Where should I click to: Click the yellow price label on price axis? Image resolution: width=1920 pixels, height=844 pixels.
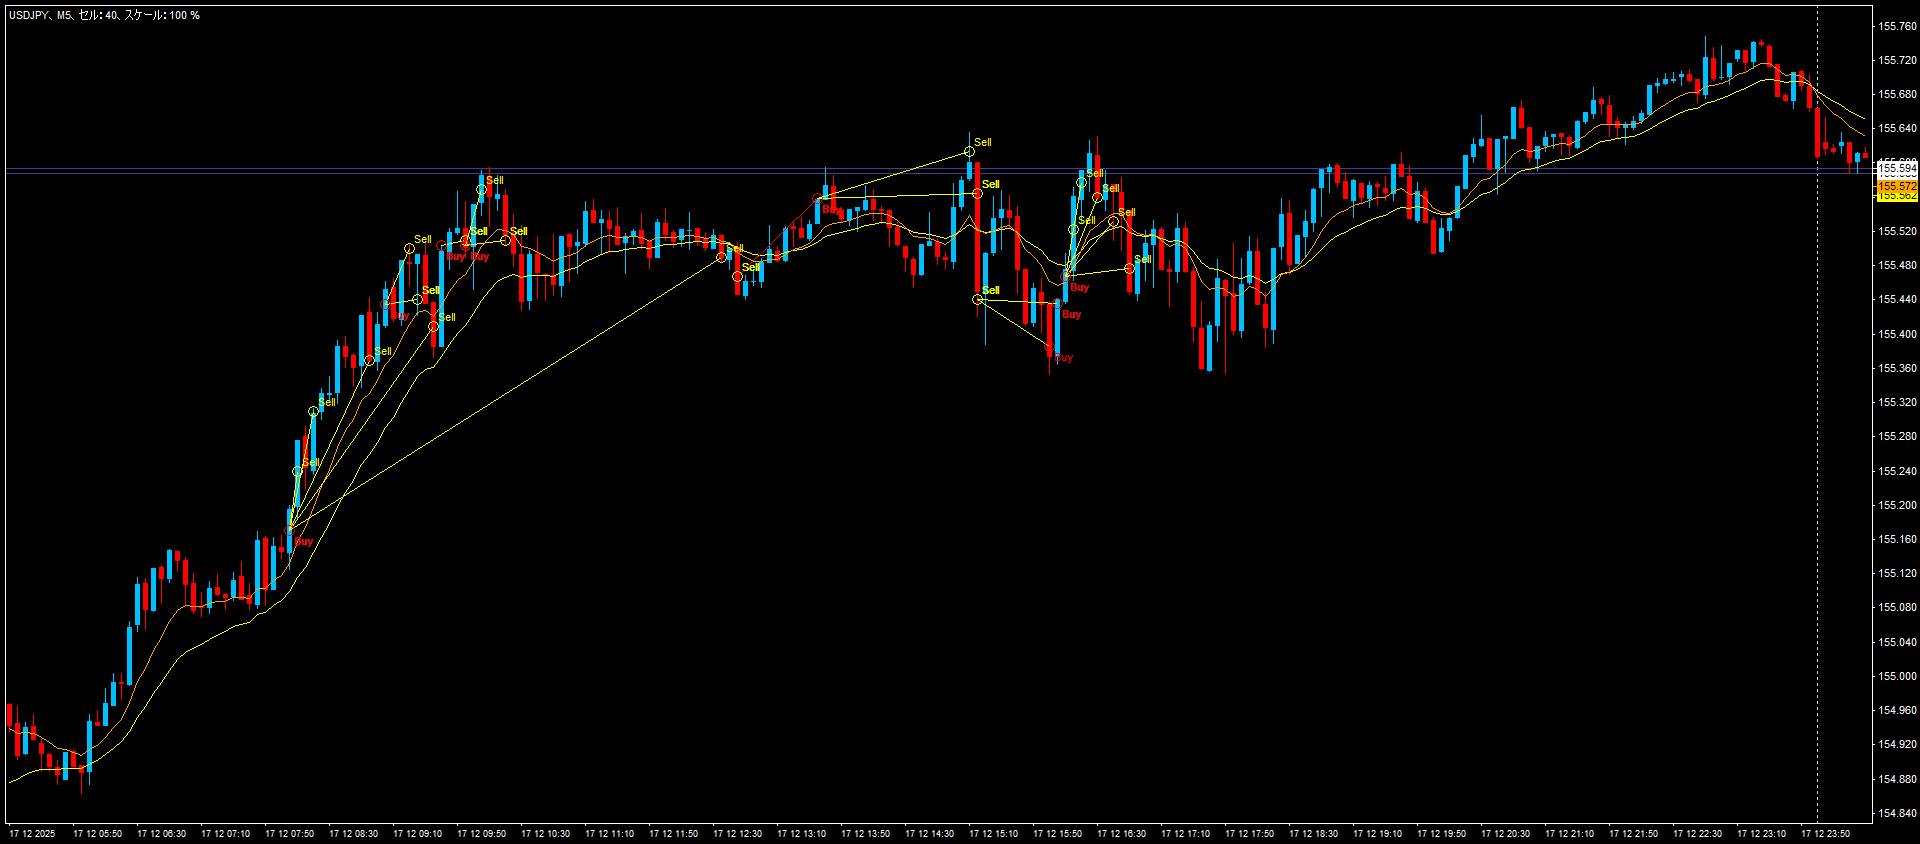(x=1896, y=197)
